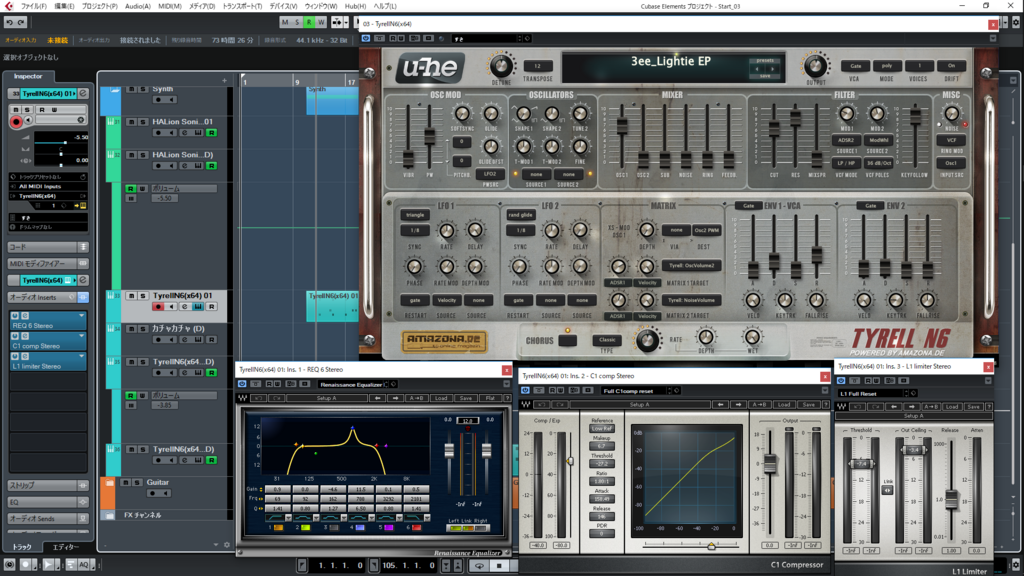The height and width of the screenshot is (576, 1024).
Task: Click the undo arrow in Cubase toolbar
Action: tap(9, 22)
